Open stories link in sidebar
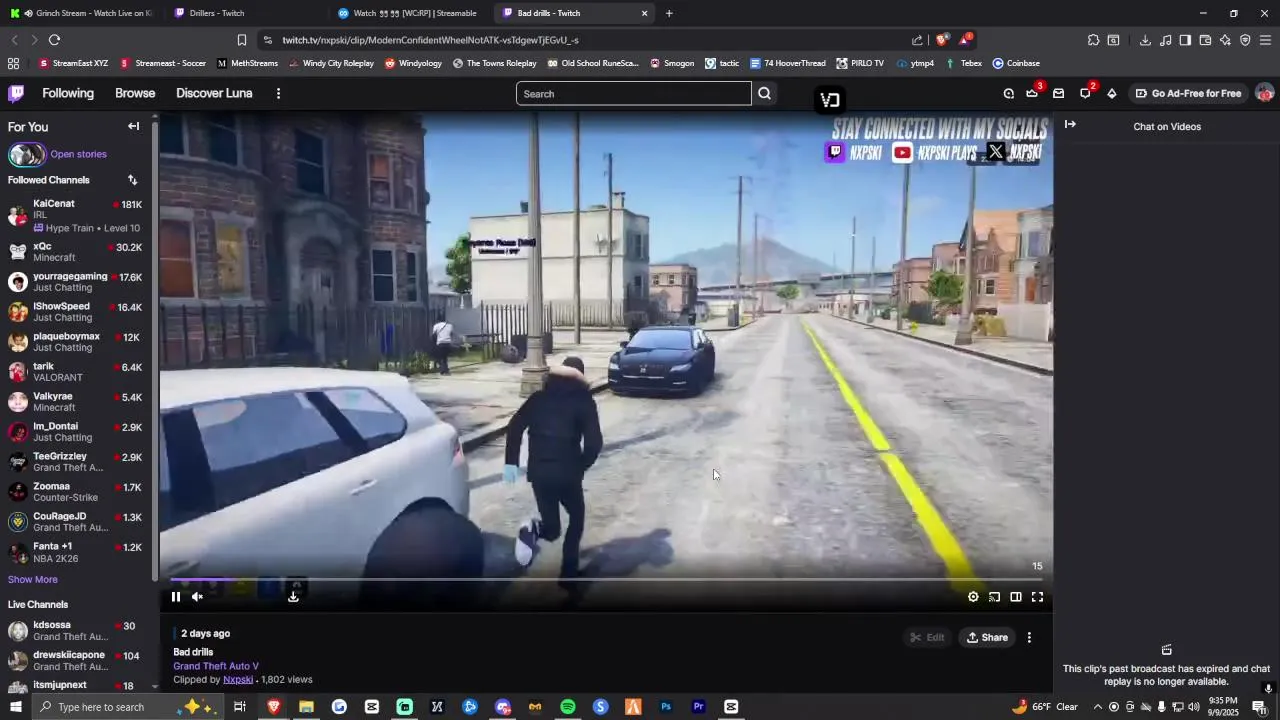1280x720 pixels. [x=78, y=154]
